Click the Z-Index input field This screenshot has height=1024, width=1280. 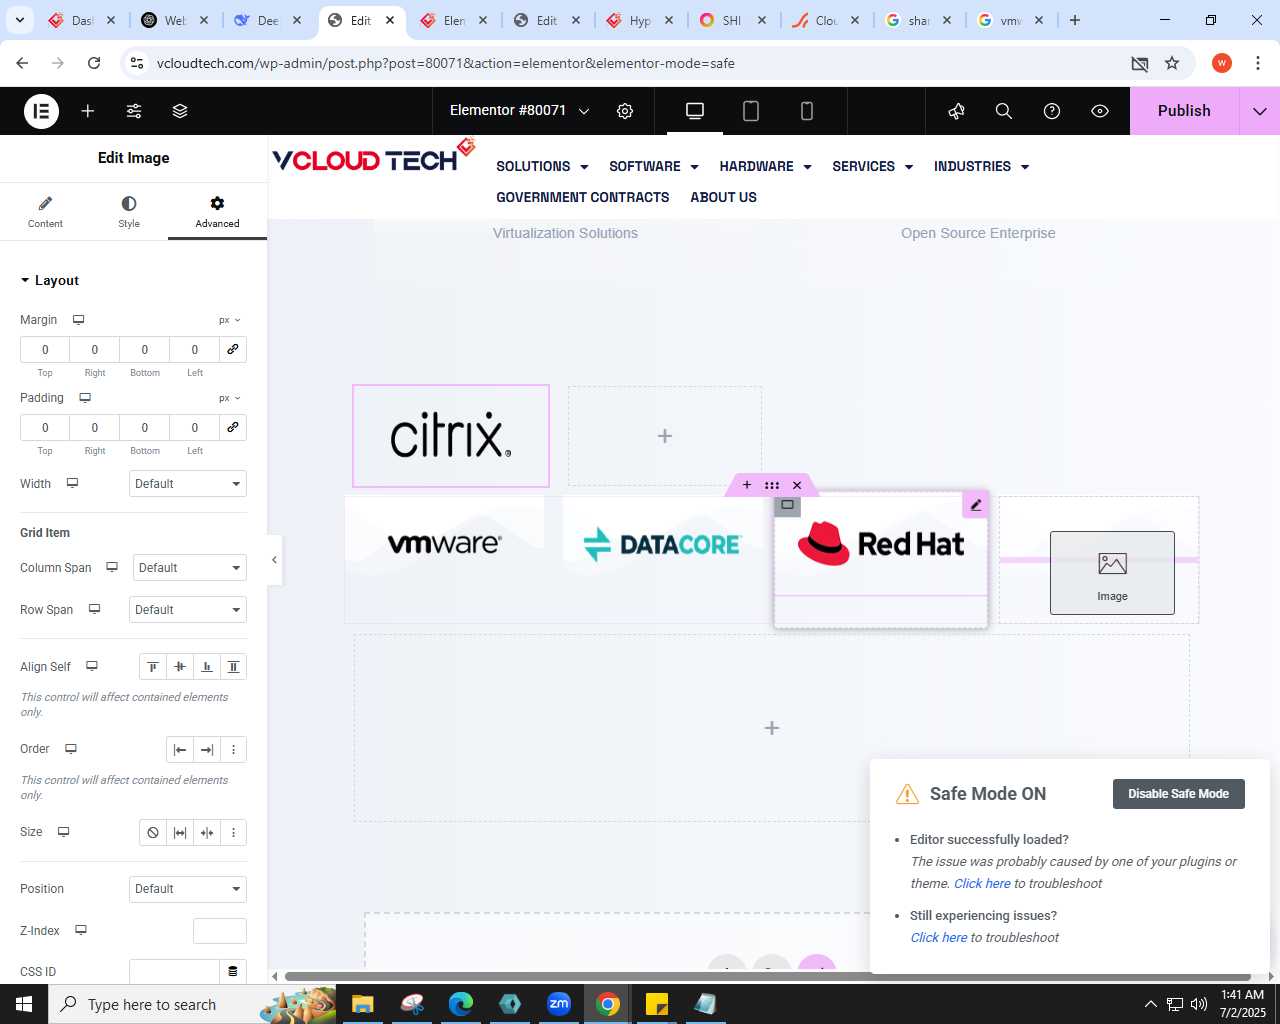[x=220, y=931]
